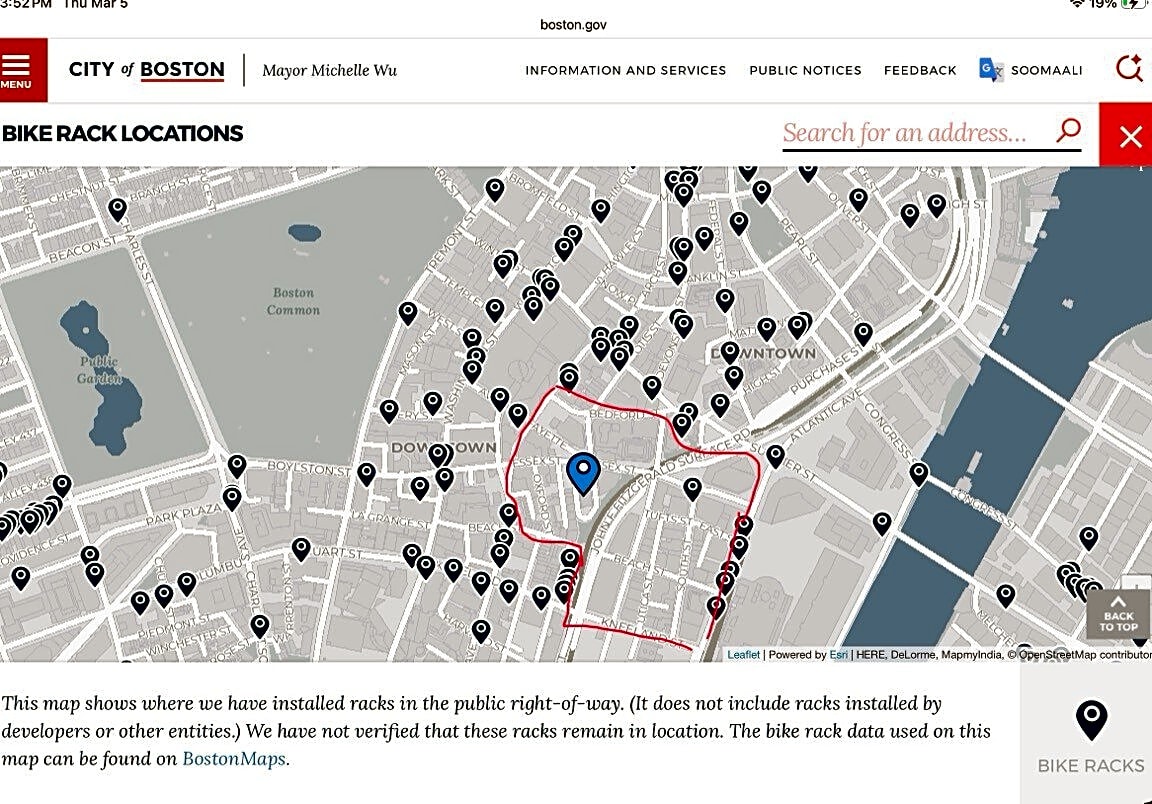Click the City of Boston logo

(146, 70)
